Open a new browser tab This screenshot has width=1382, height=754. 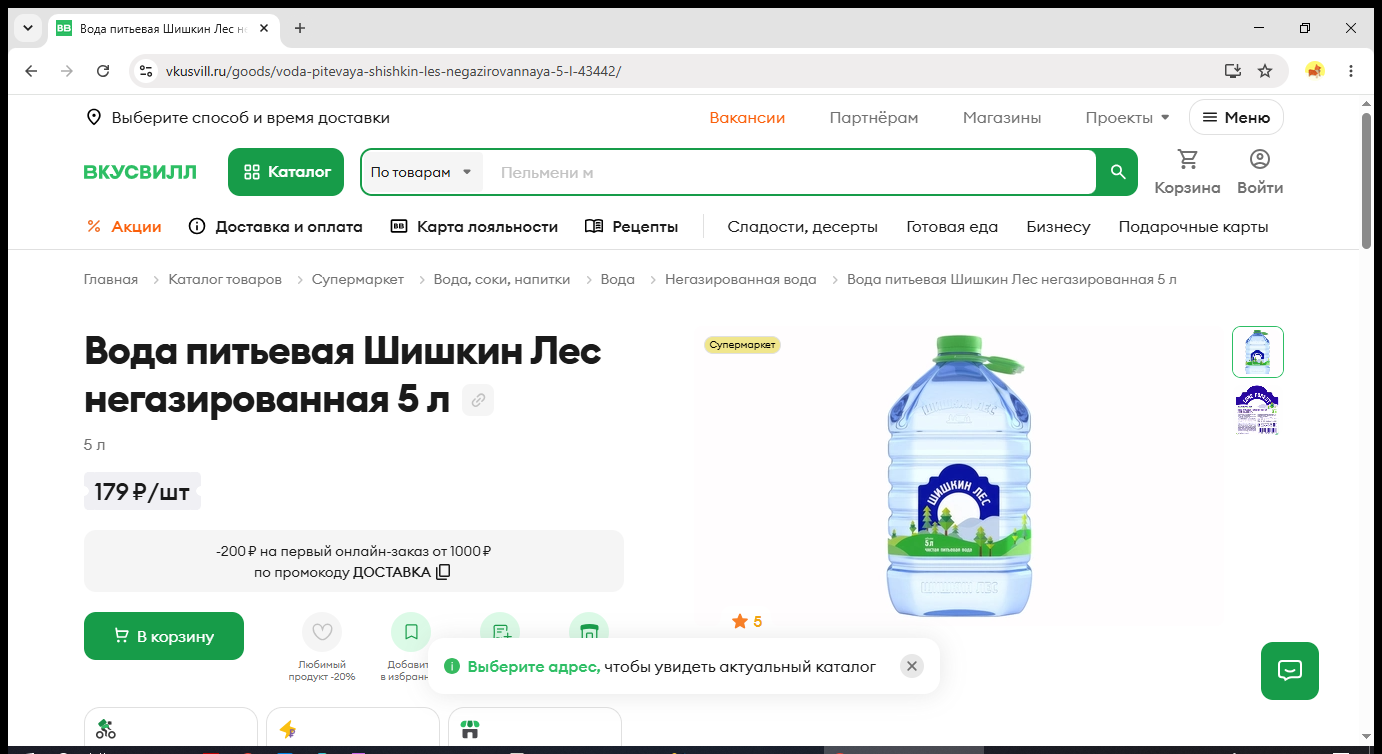pyautogui.click(x=300, y=28)
